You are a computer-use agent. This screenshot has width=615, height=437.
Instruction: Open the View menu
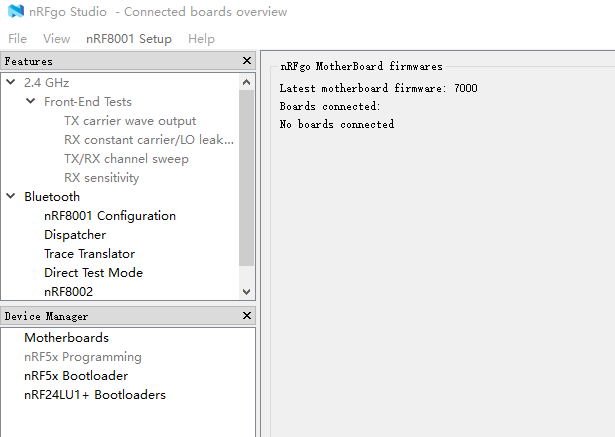[57, 38]
